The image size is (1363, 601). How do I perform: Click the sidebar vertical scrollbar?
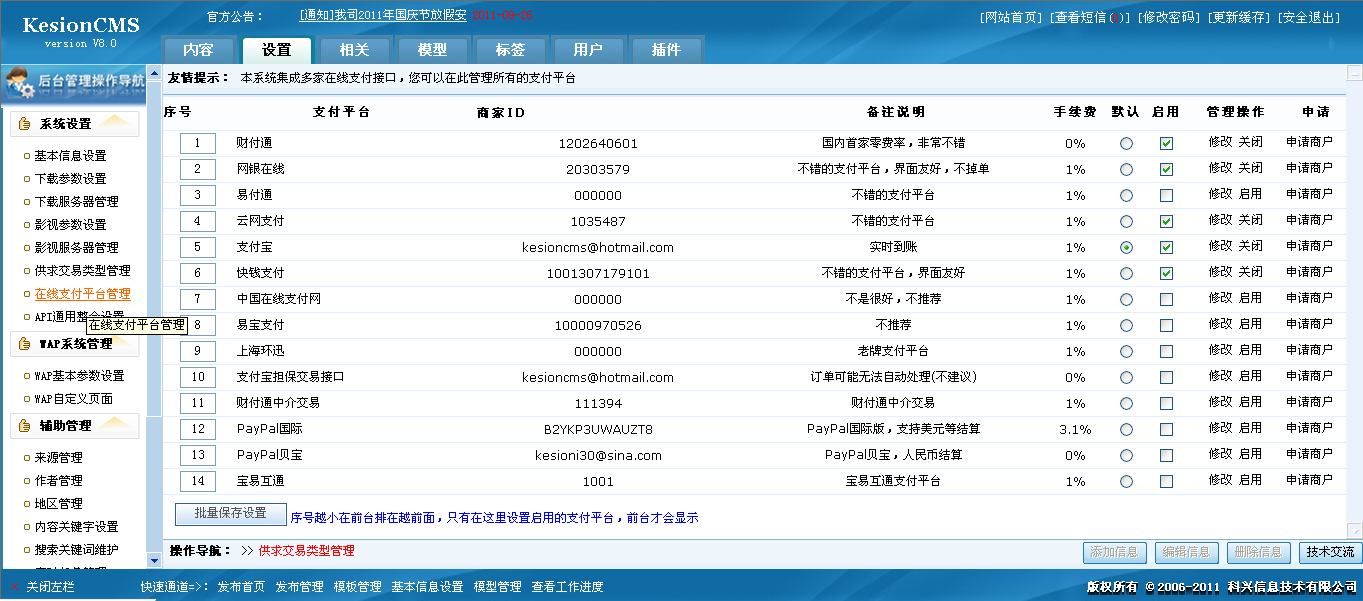tap(154, 300)
